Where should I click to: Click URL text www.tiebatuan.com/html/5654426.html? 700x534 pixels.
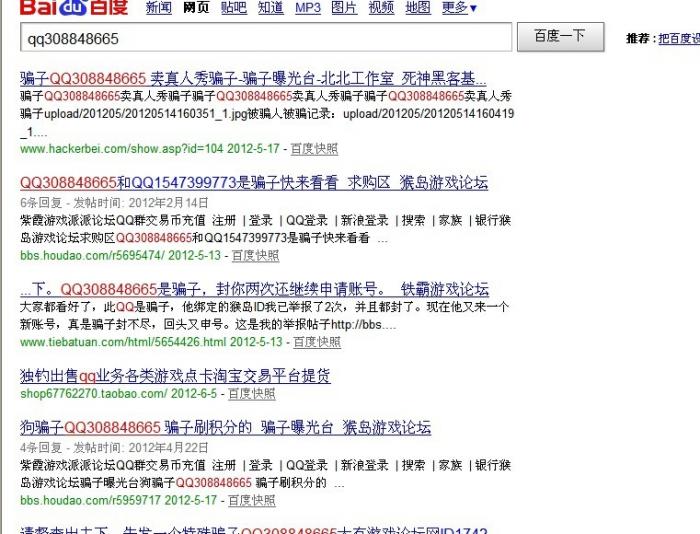pyautogui.click(x=123, y=342)
